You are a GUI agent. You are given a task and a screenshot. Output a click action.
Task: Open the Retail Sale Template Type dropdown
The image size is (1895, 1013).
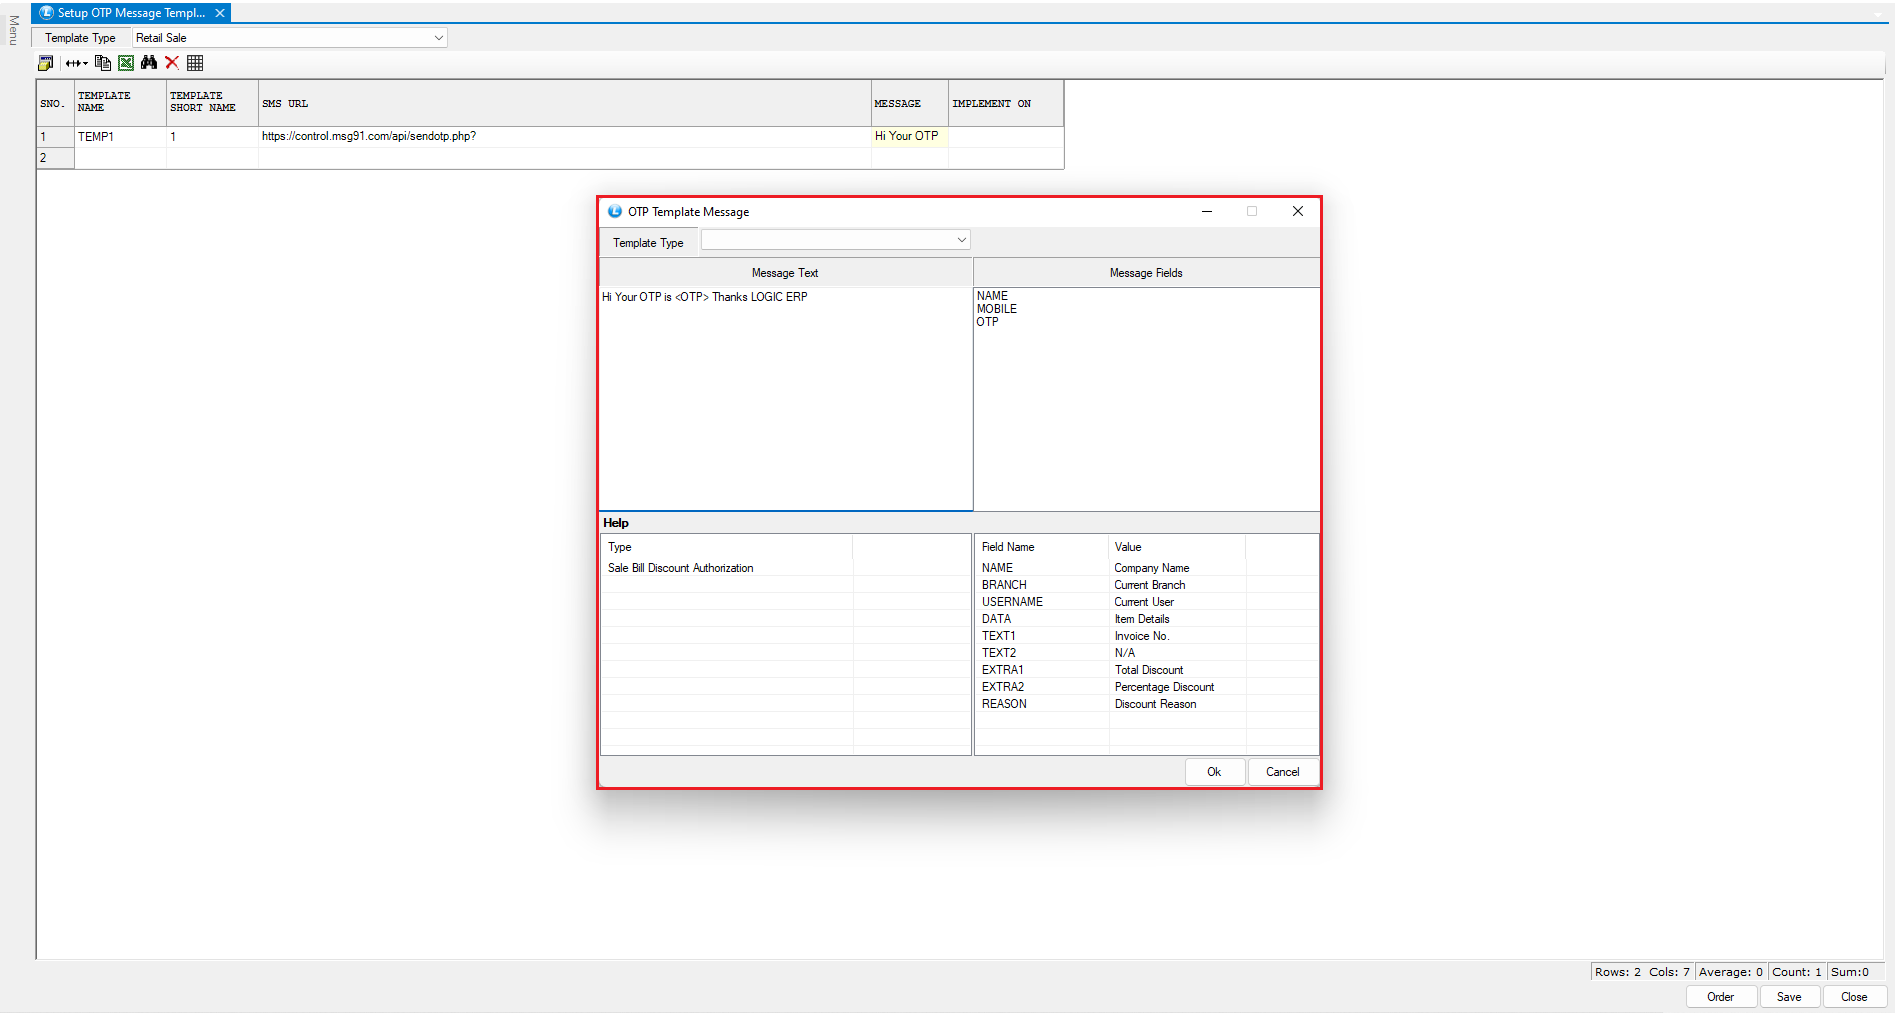(438, 38)
